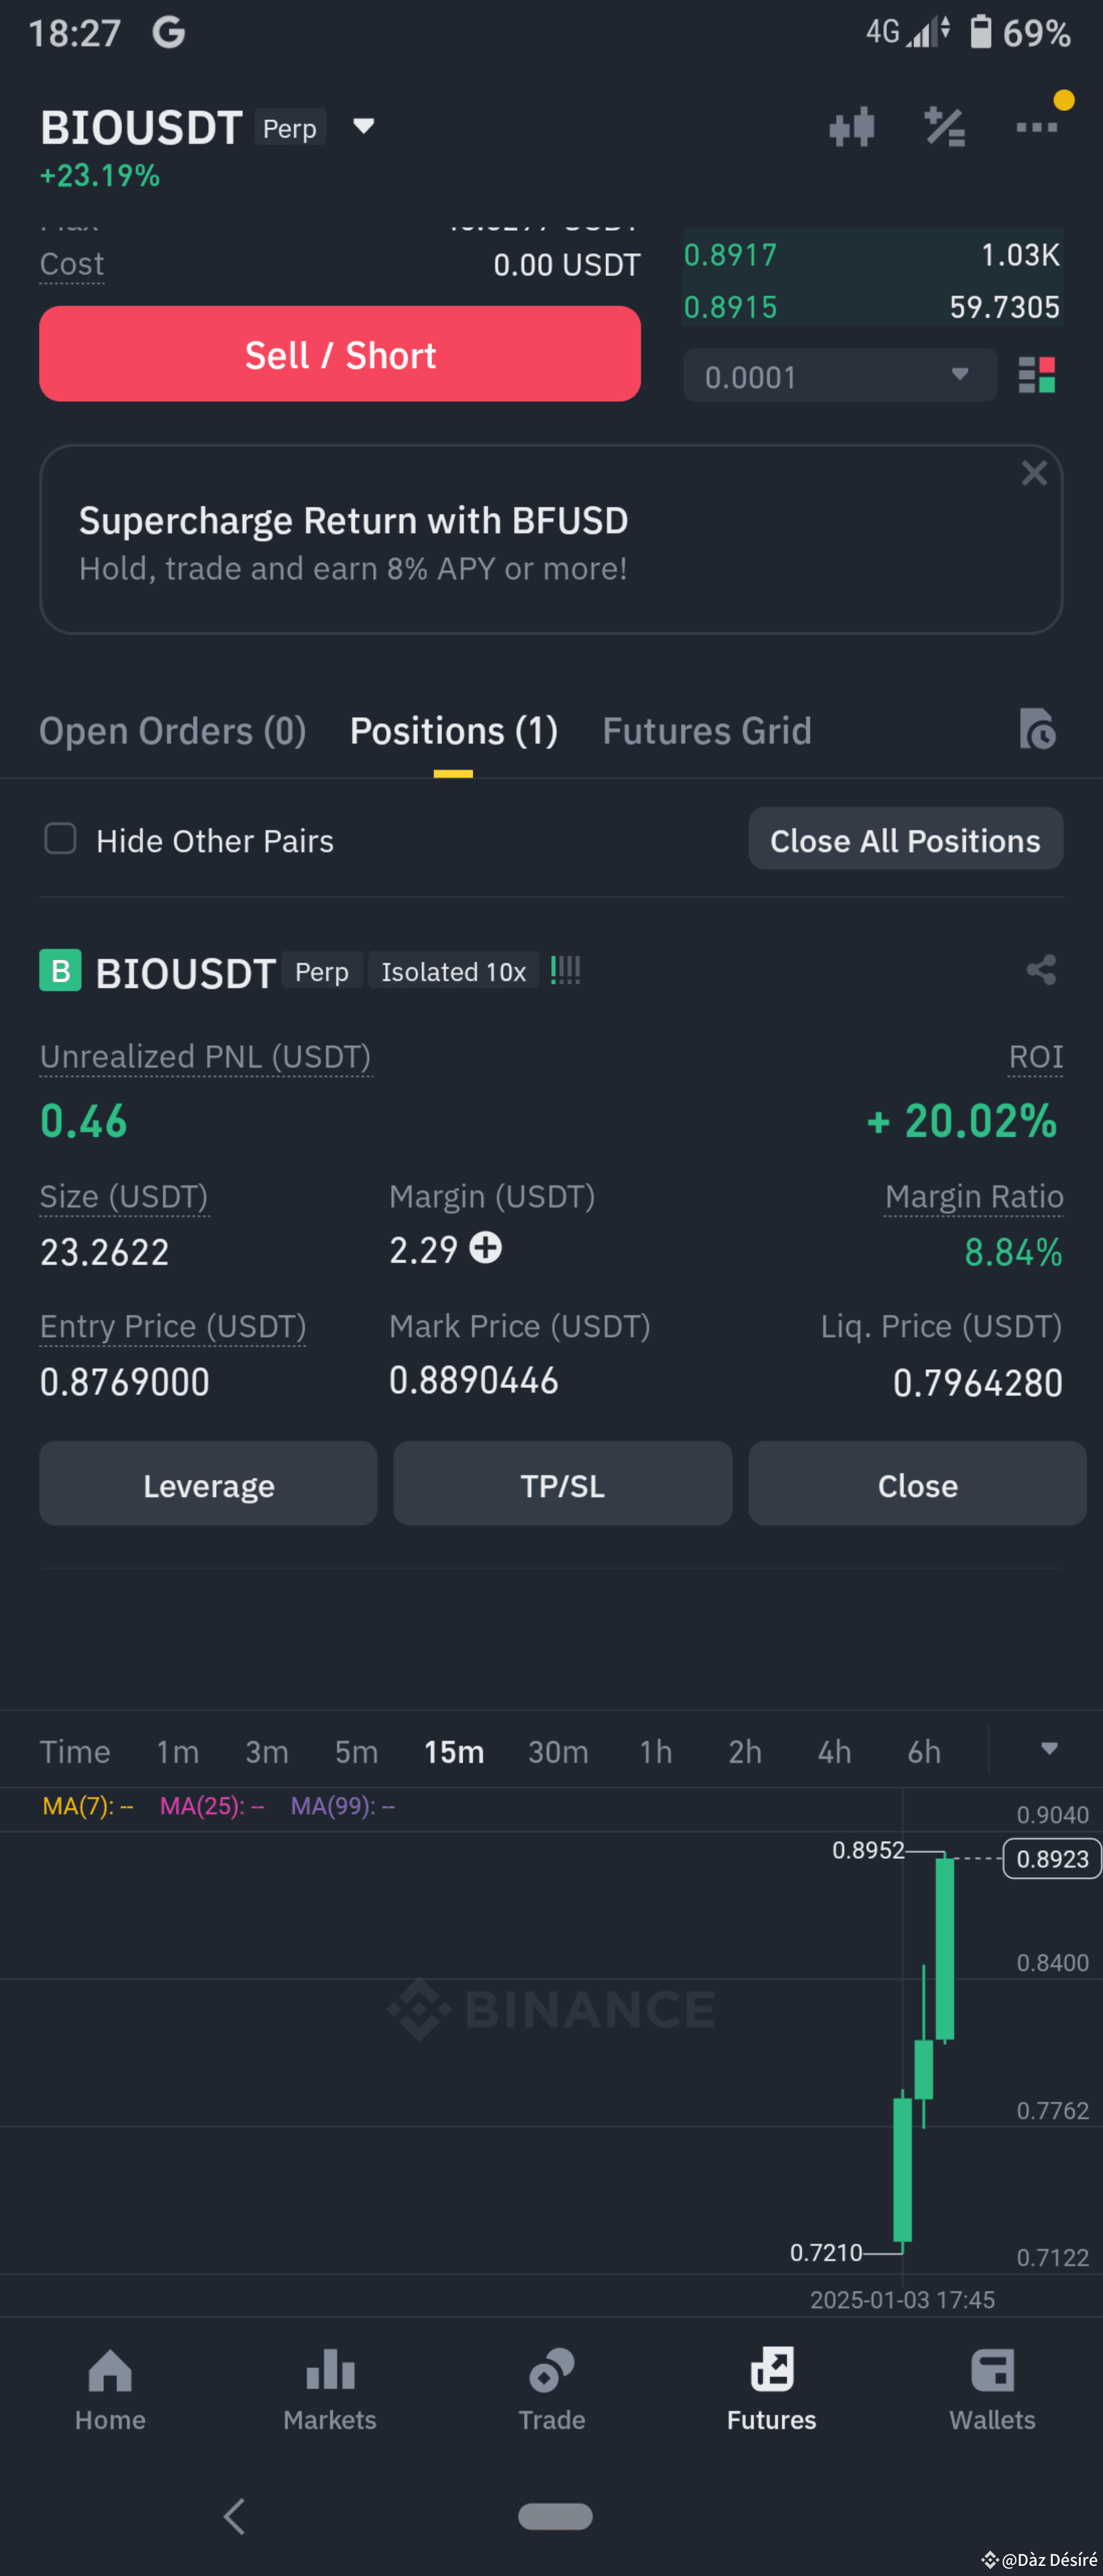Add margin using the plus icon
Screen dimensions: 1103x2576
[486, 1248]
